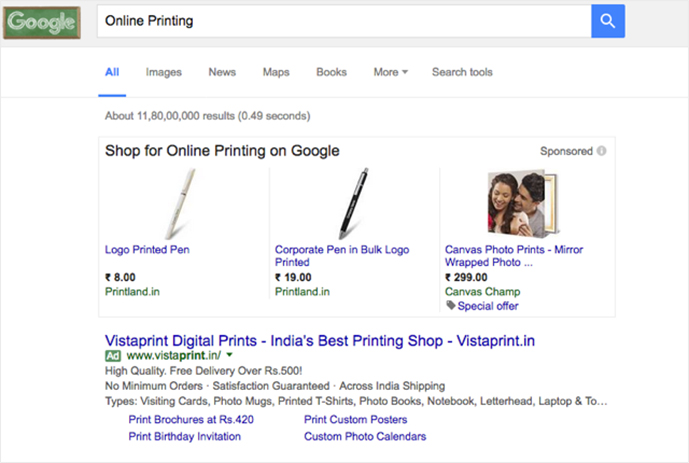
Task: Open Search tools options
Action: point(462,72)
